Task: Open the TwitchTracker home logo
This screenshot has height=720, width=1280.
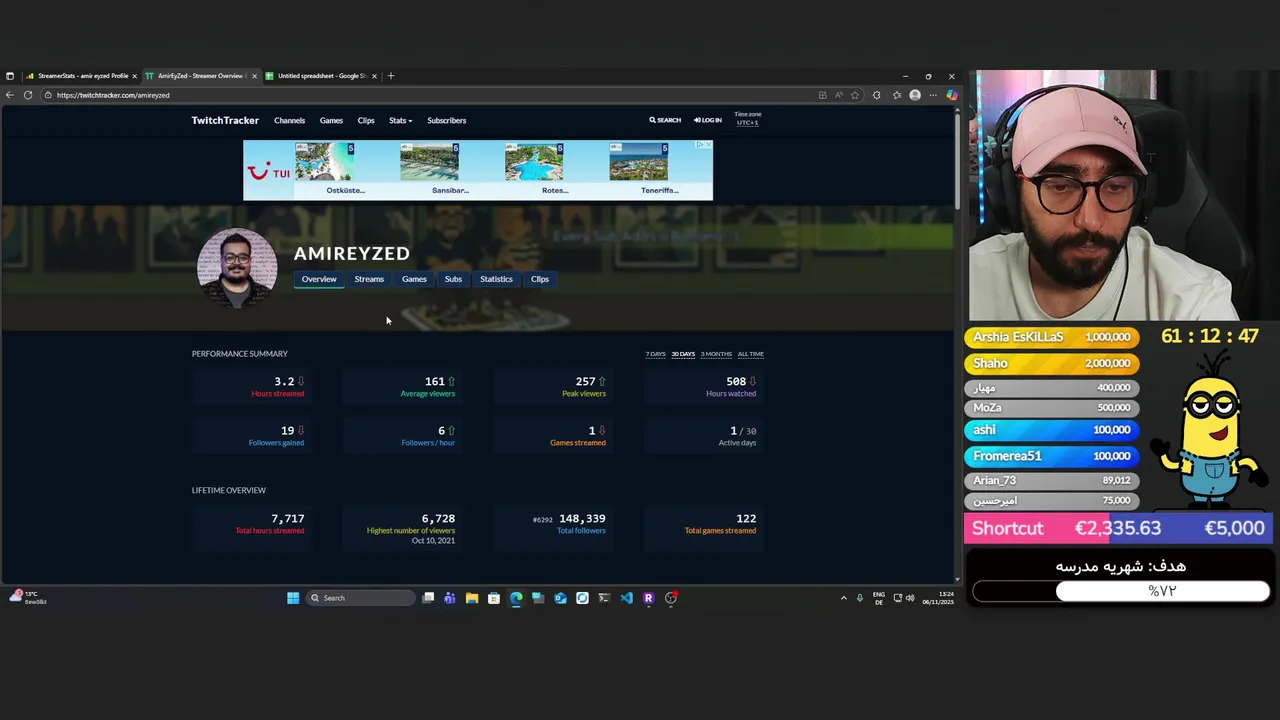Action: 225,120
